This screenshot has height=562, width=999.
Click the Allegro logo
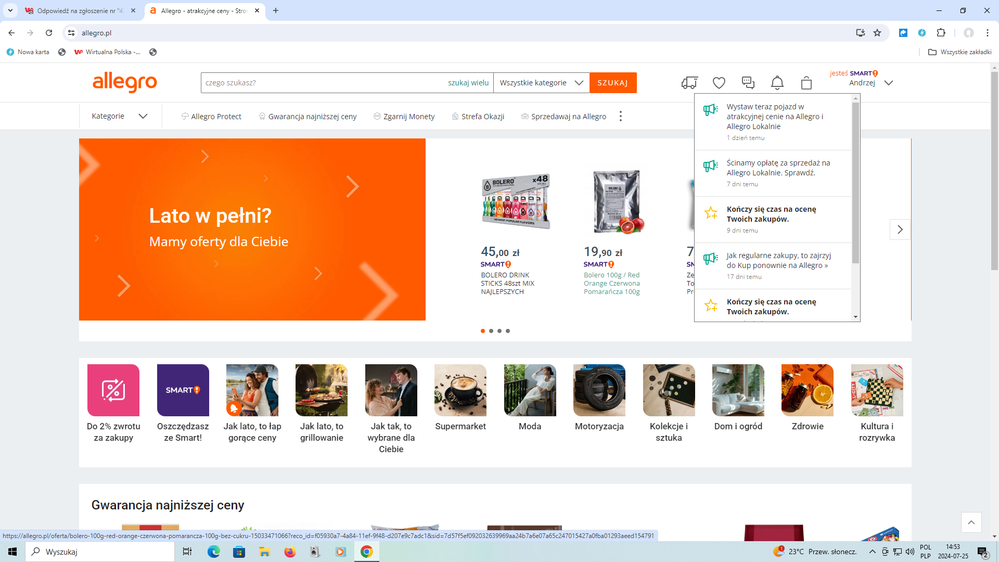click(x=124, y=82)
